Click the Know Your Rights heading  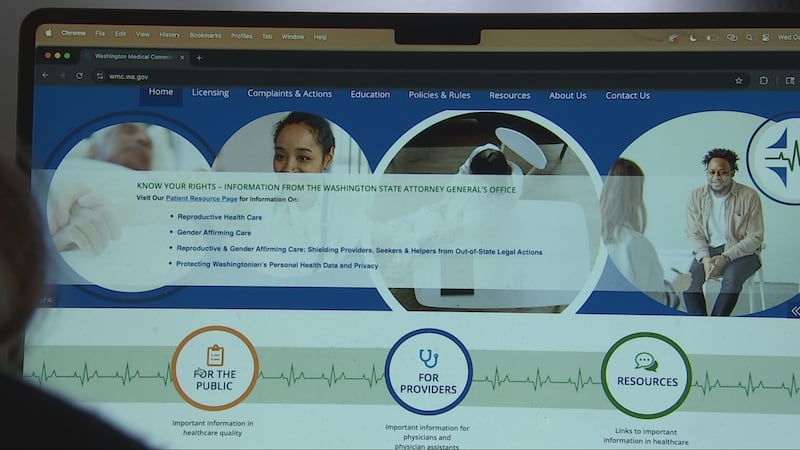pos(326,188)
